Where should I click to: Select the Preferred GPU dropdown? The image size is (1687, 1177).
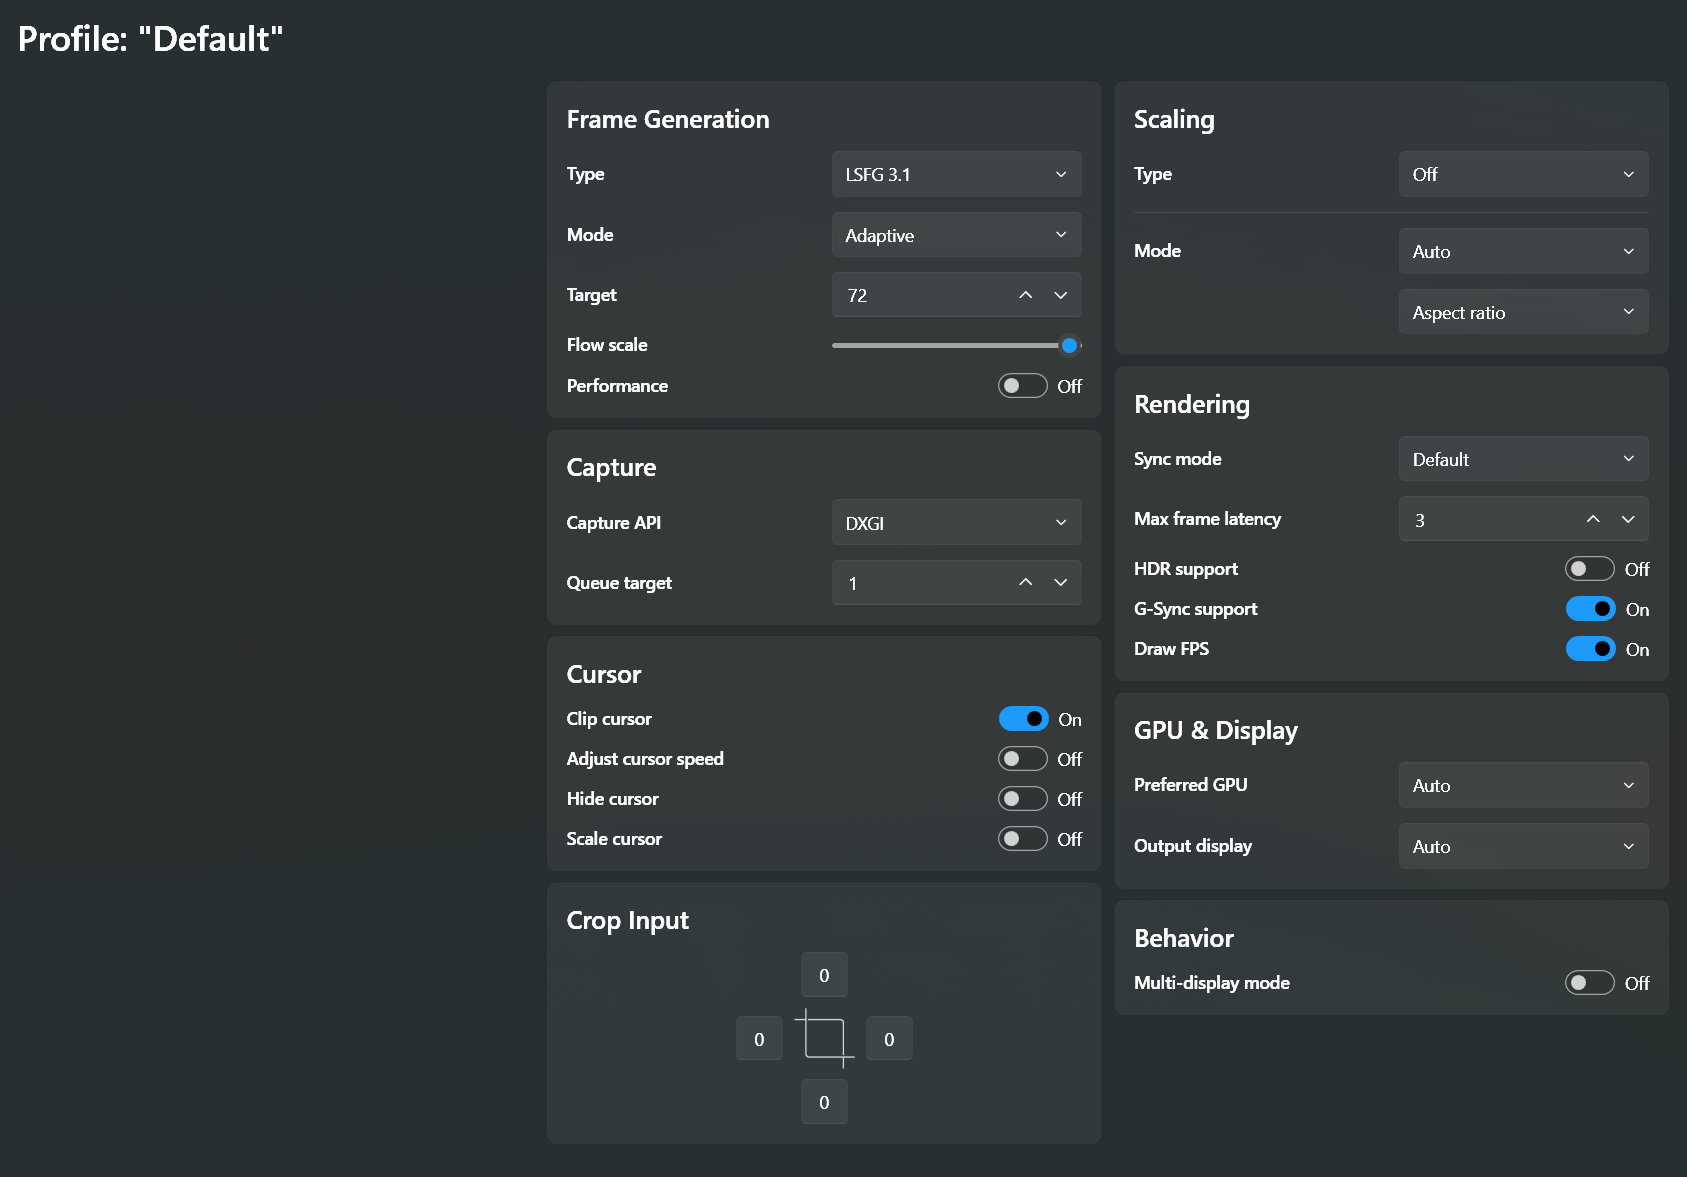tap(1523, 785)
